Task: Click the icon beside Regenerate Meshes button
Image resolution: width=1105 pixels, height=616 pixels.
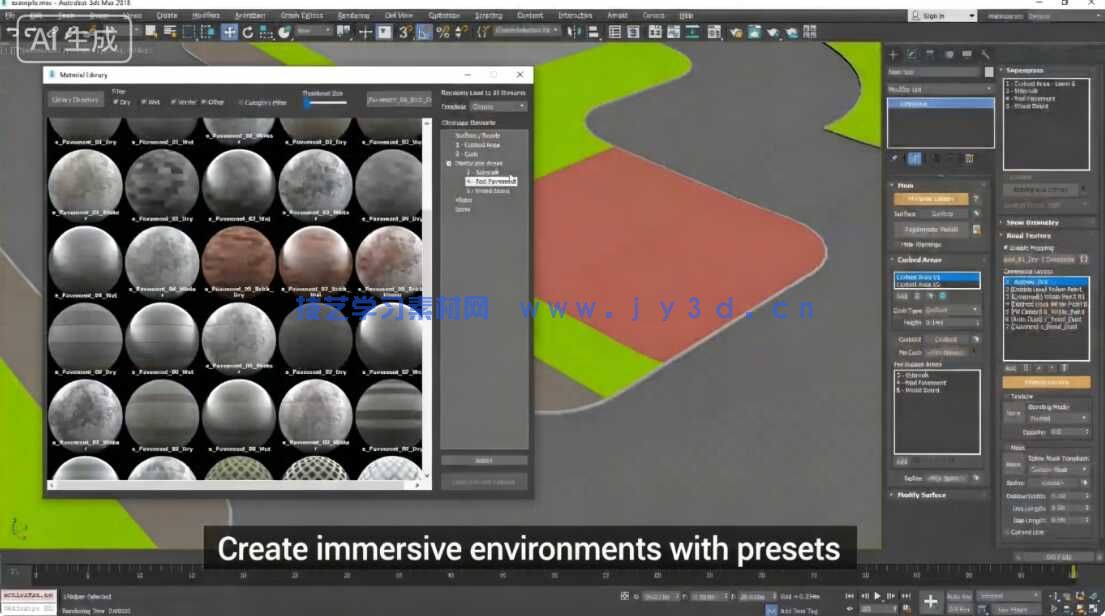Action: point(976,229)
